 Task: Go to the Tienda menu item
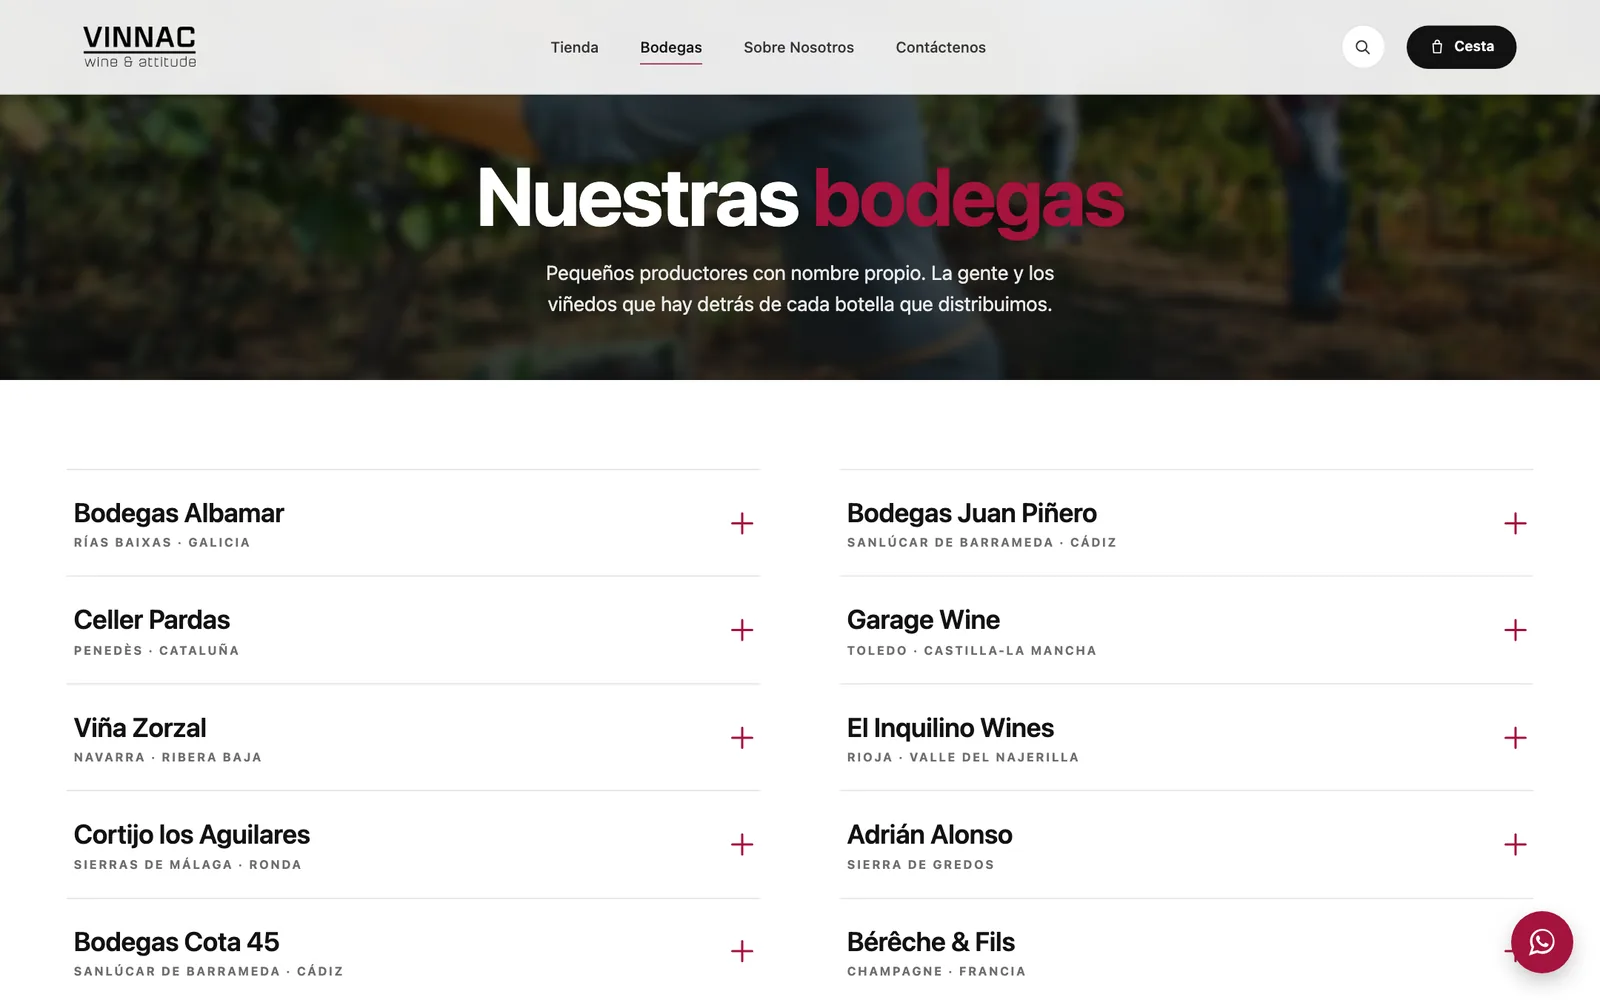point(574,47)
